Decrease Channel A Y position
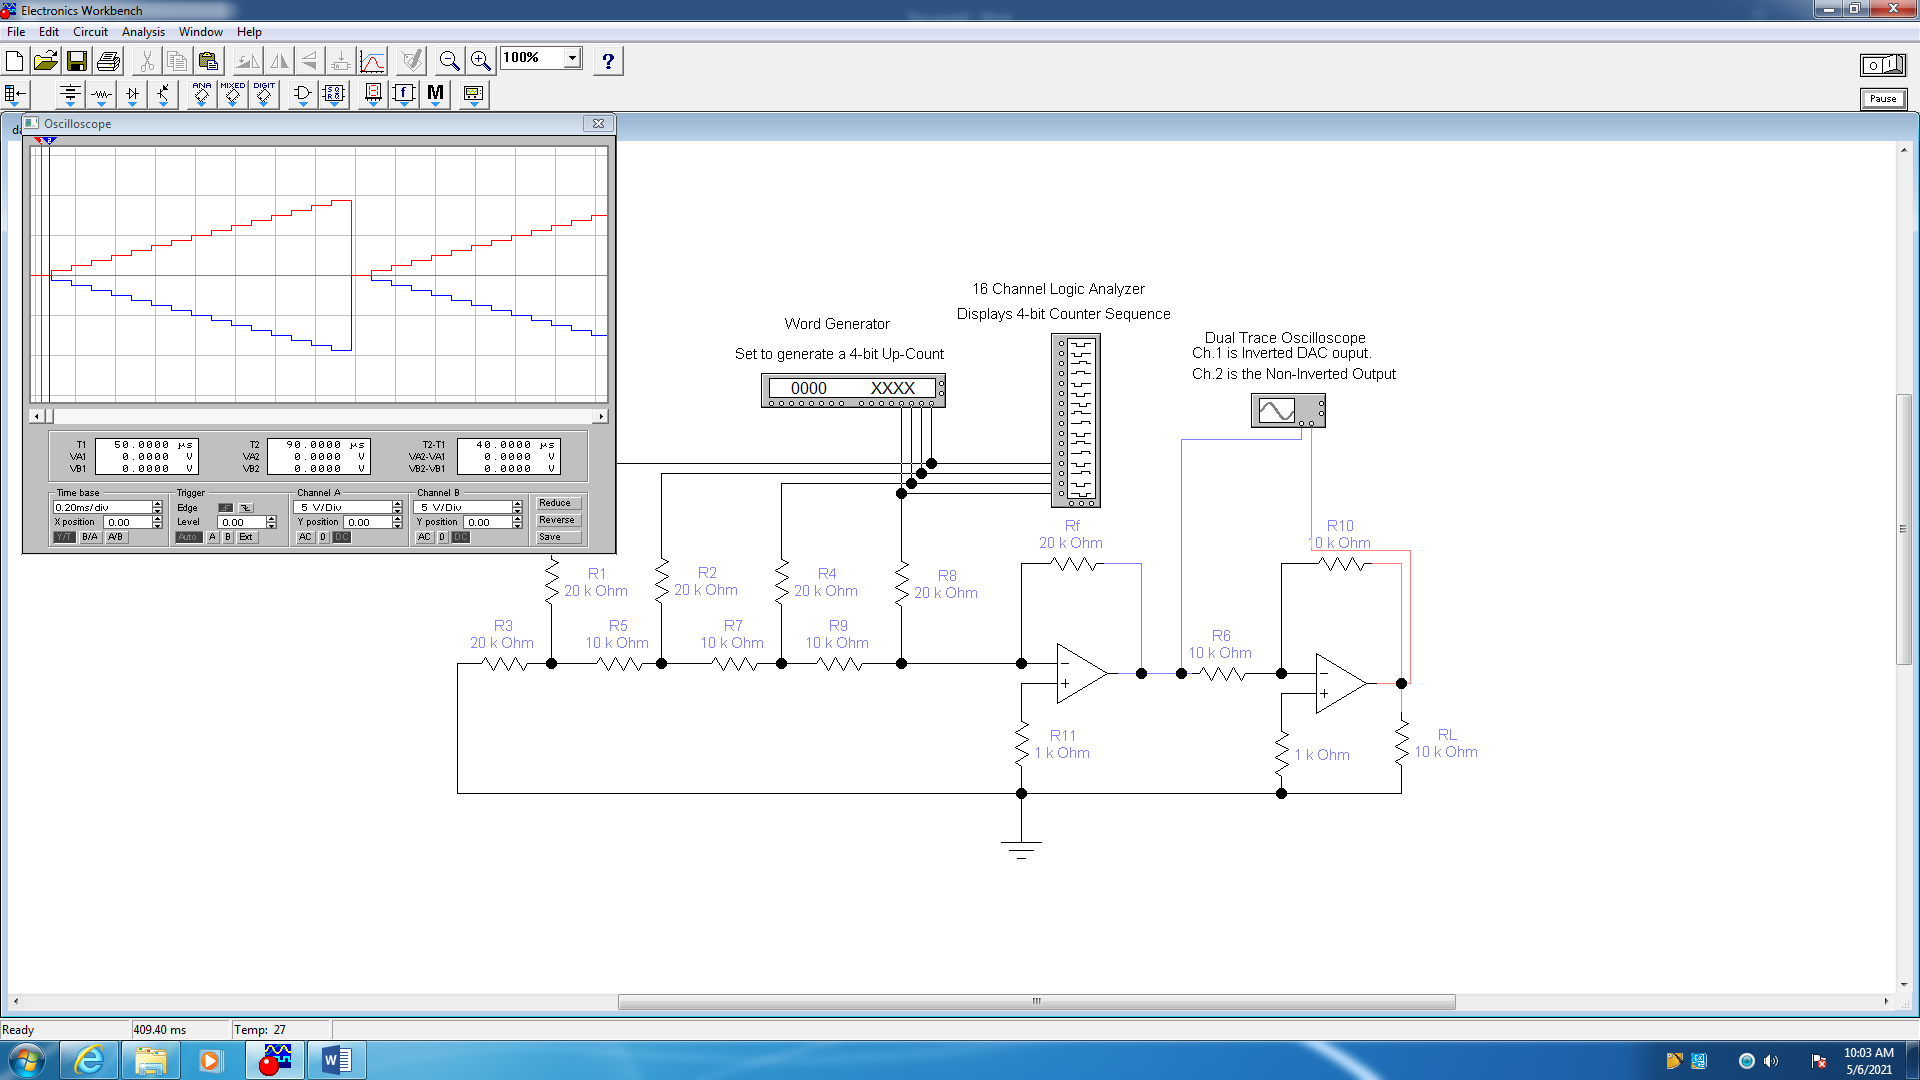The width and height of the screenshot is (1920, 1080). [397, 526]
